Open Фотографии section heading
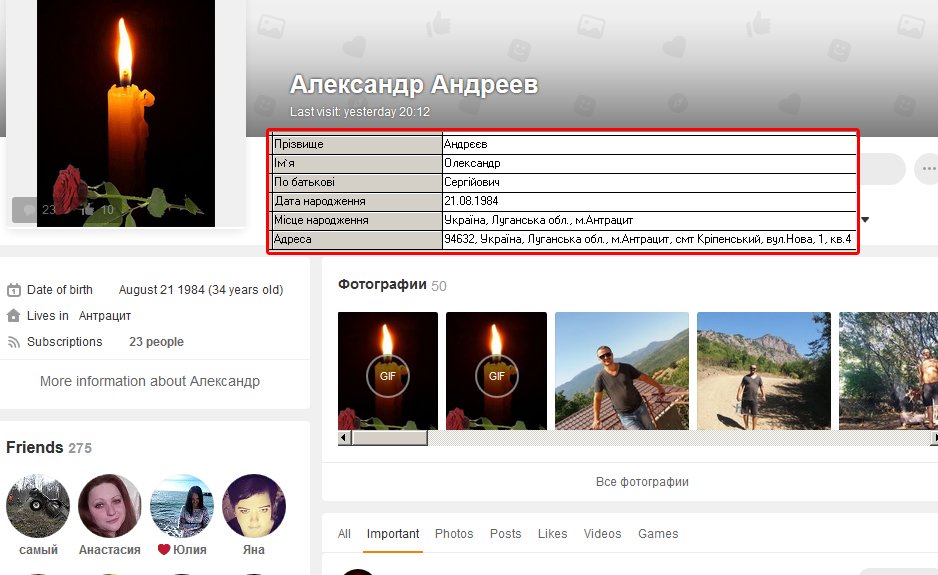The image size is (938, 575). (x=382, y=284)
